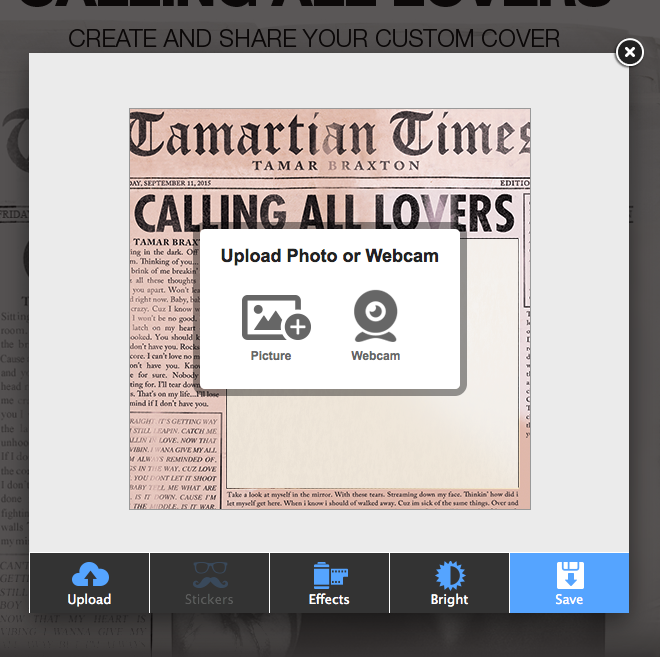Open the Upload cloud toolbar item
This screenshot has width=660, height=657.
[89, 583]
